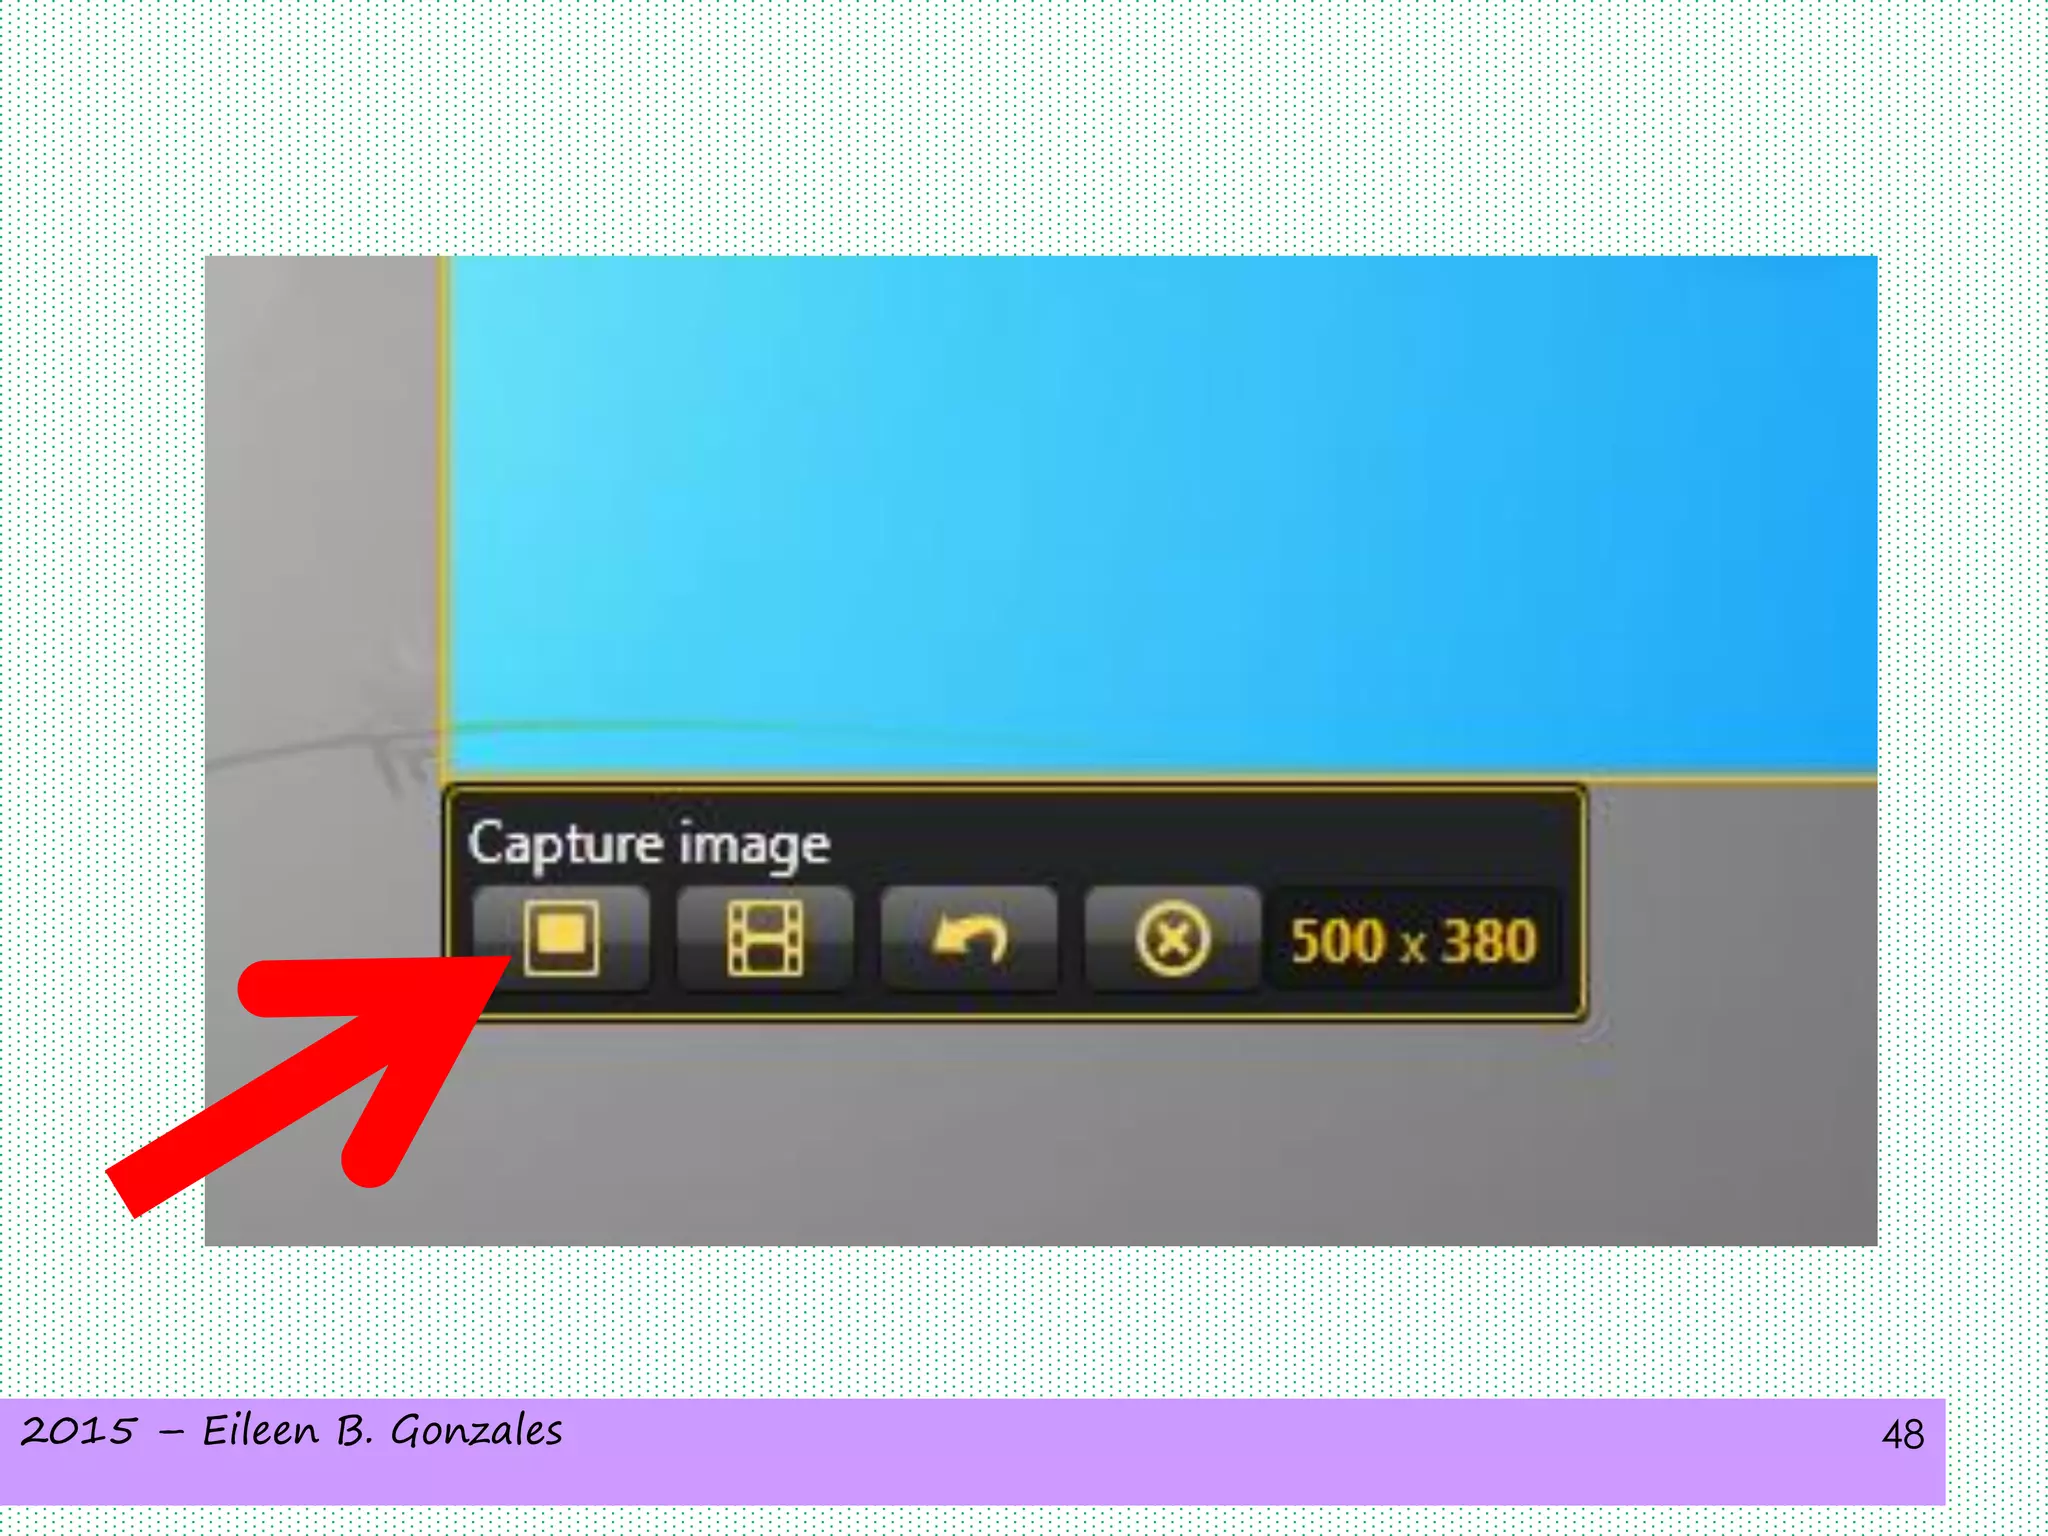Click the Eileen B. Gonzales footer text
This screenshot has height=1536, width=2048.
click(382, 1431)
